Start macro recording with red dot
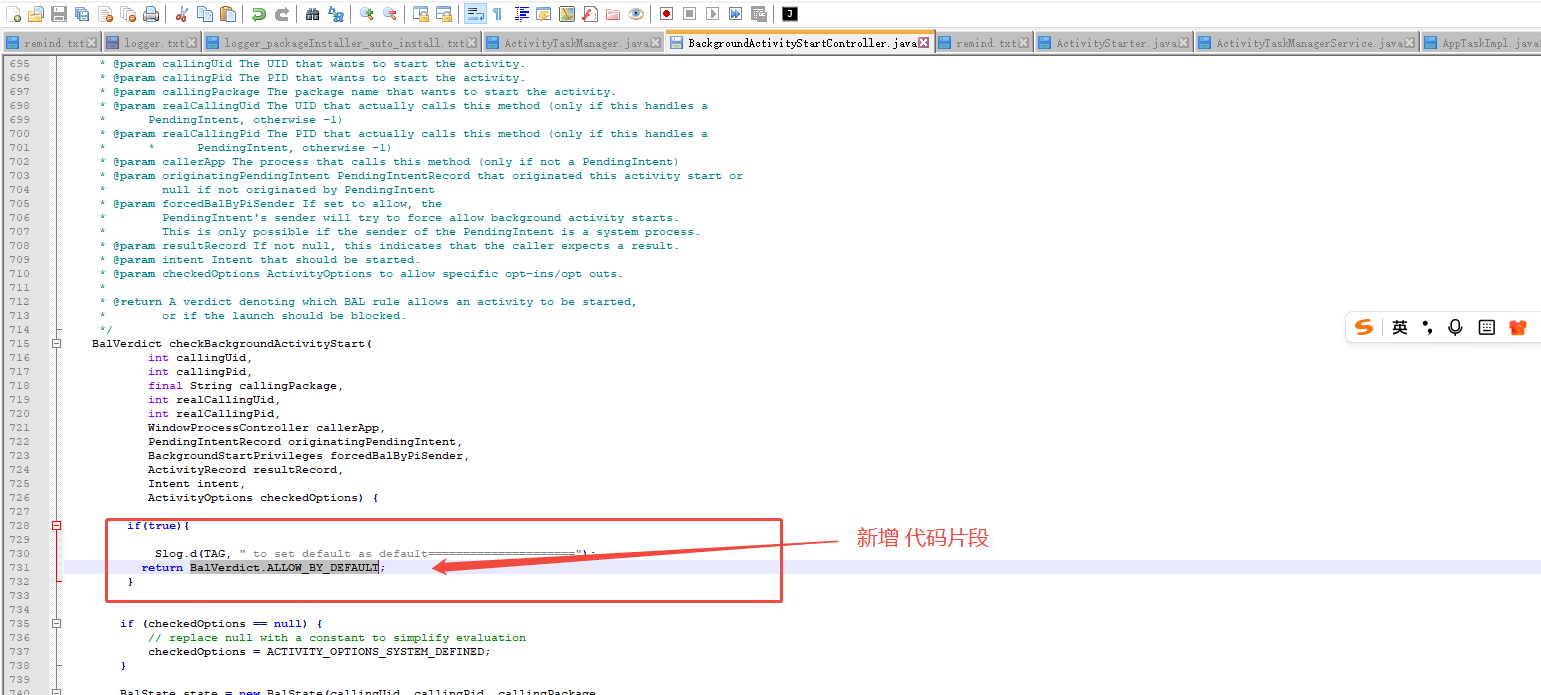The height and width of the screenshot is (695, 1541). tap(666, 14)
